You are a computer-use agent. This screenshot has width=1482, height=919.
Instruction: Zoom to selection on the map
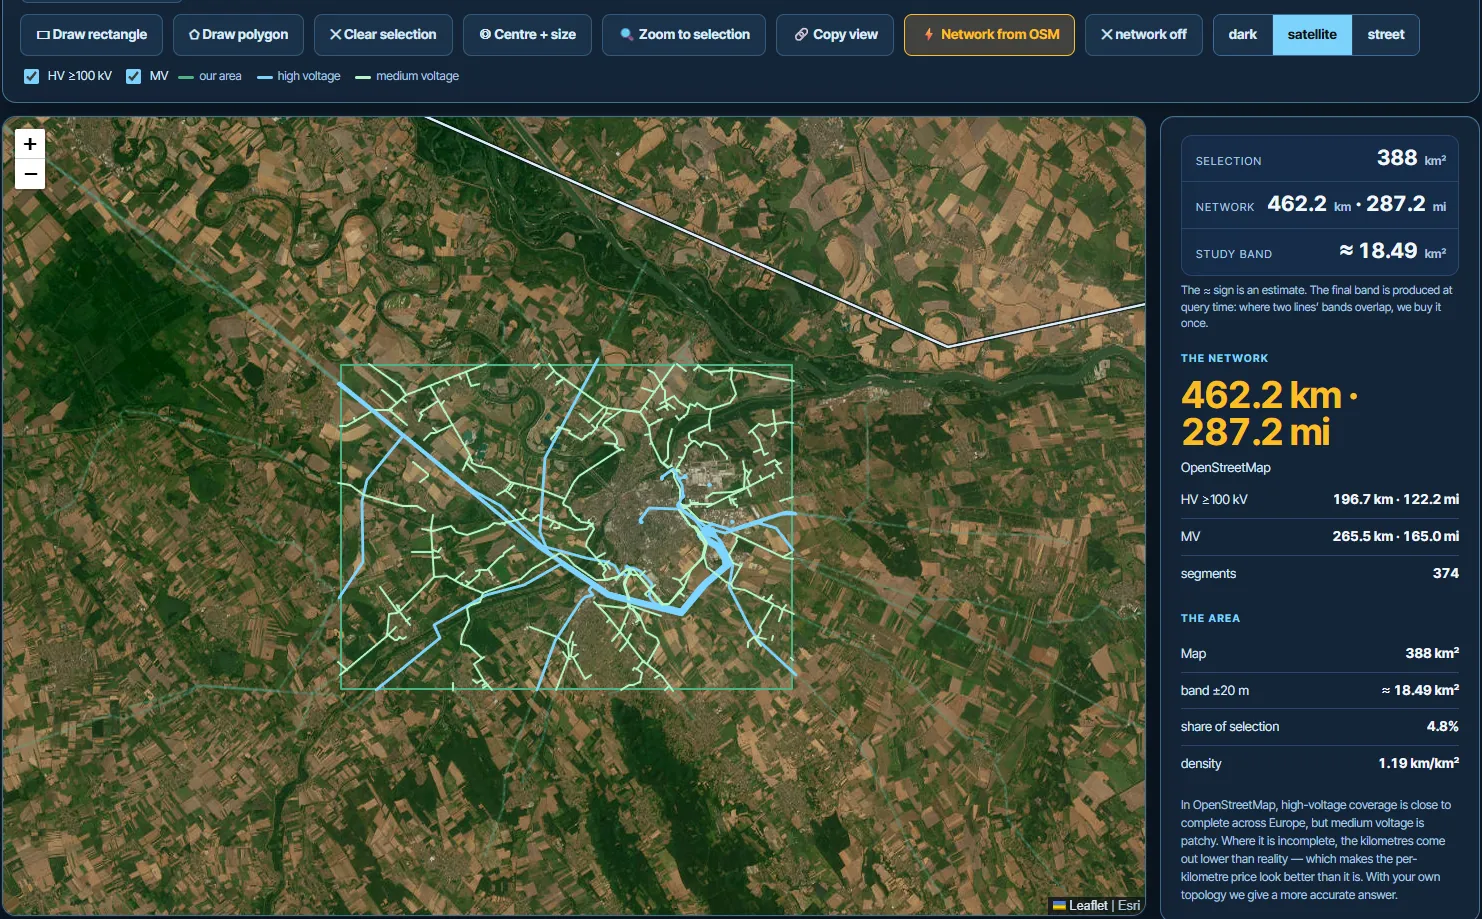click(684, 35)
